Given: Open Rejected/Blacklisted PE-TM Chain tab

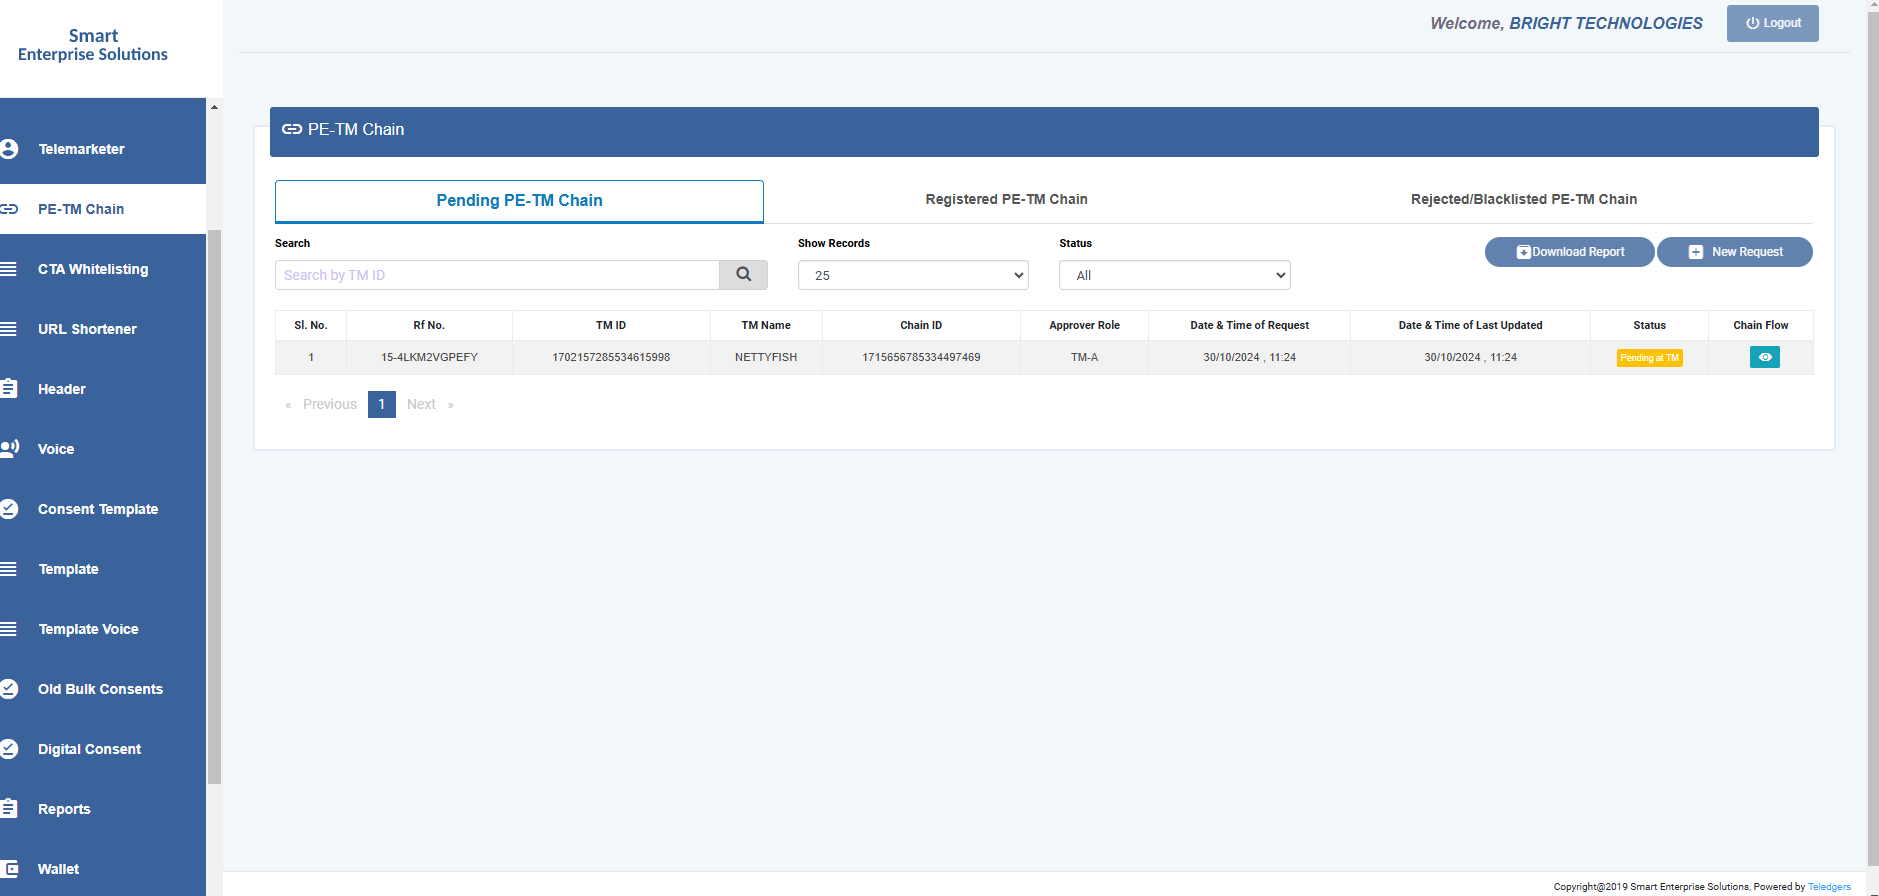Looking at the screenshot, I should pyautogui.click(x=1523, y=199).
